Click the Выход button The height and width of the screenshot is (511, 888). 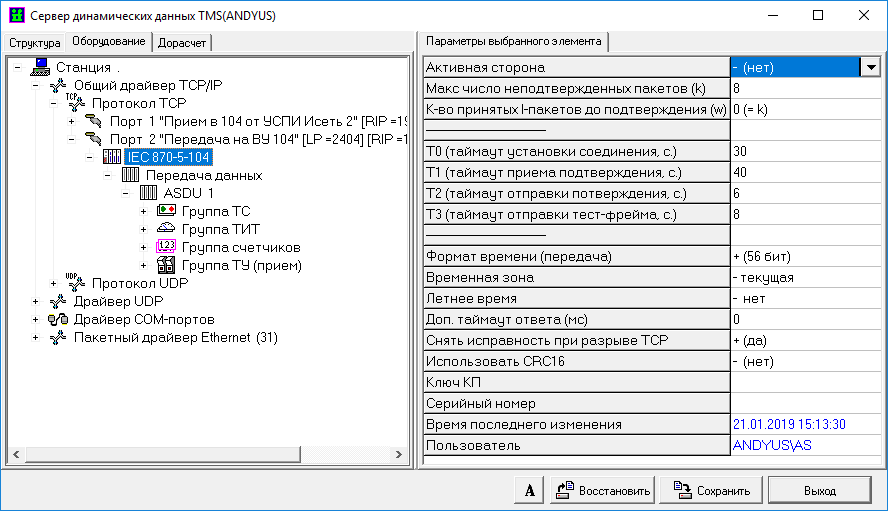pyautogui.click(x=819, y=491)
